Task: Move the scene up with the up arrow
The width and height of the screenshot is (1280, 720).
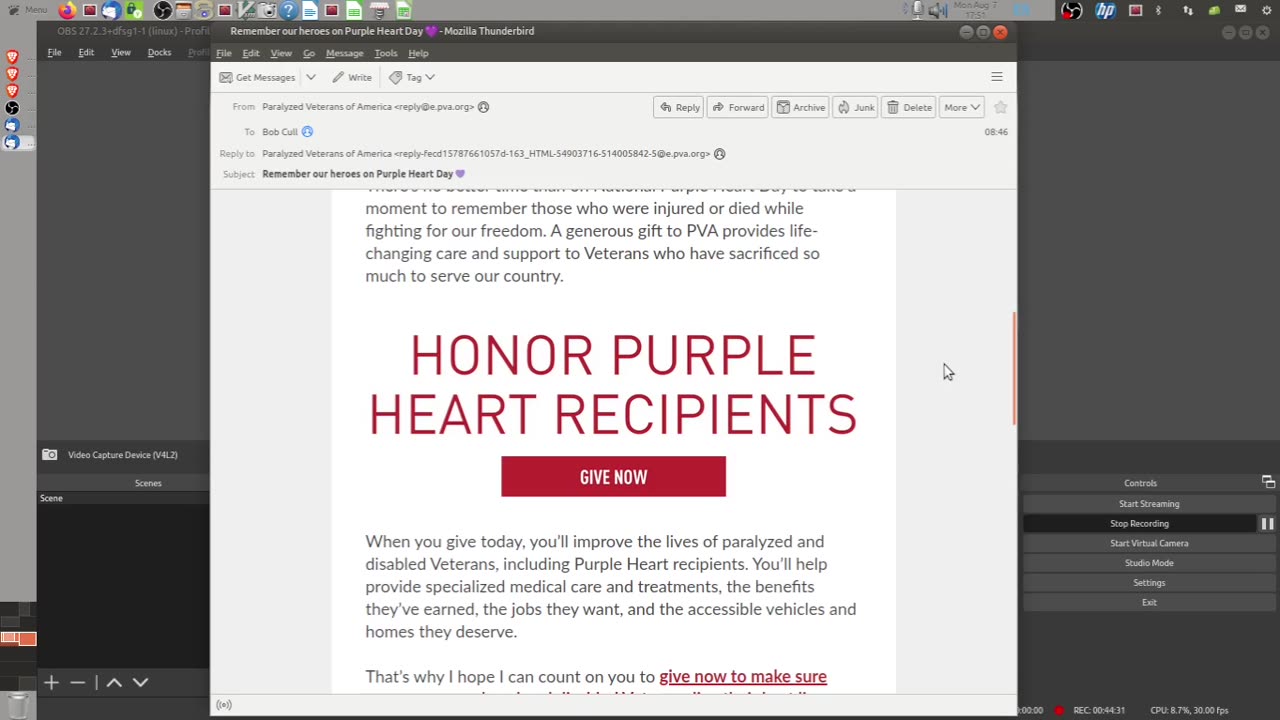Action: [114, 682]
